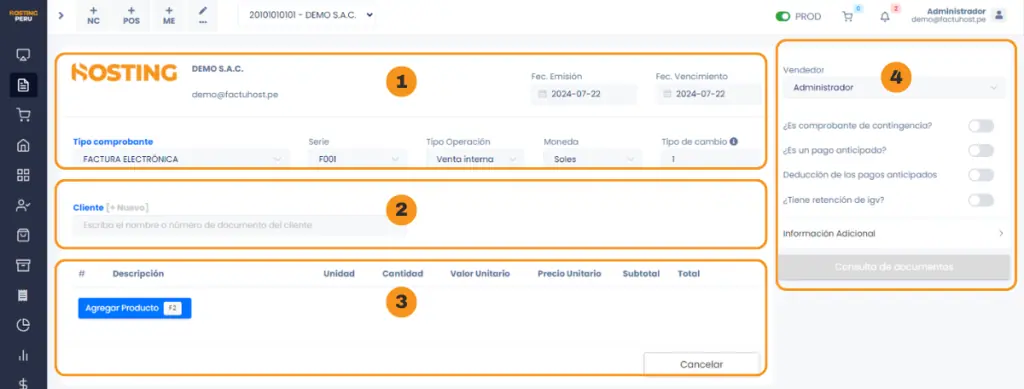1024x389 pixels.
Task: Open the archive box sidebar icon
Action: point(24,265)
